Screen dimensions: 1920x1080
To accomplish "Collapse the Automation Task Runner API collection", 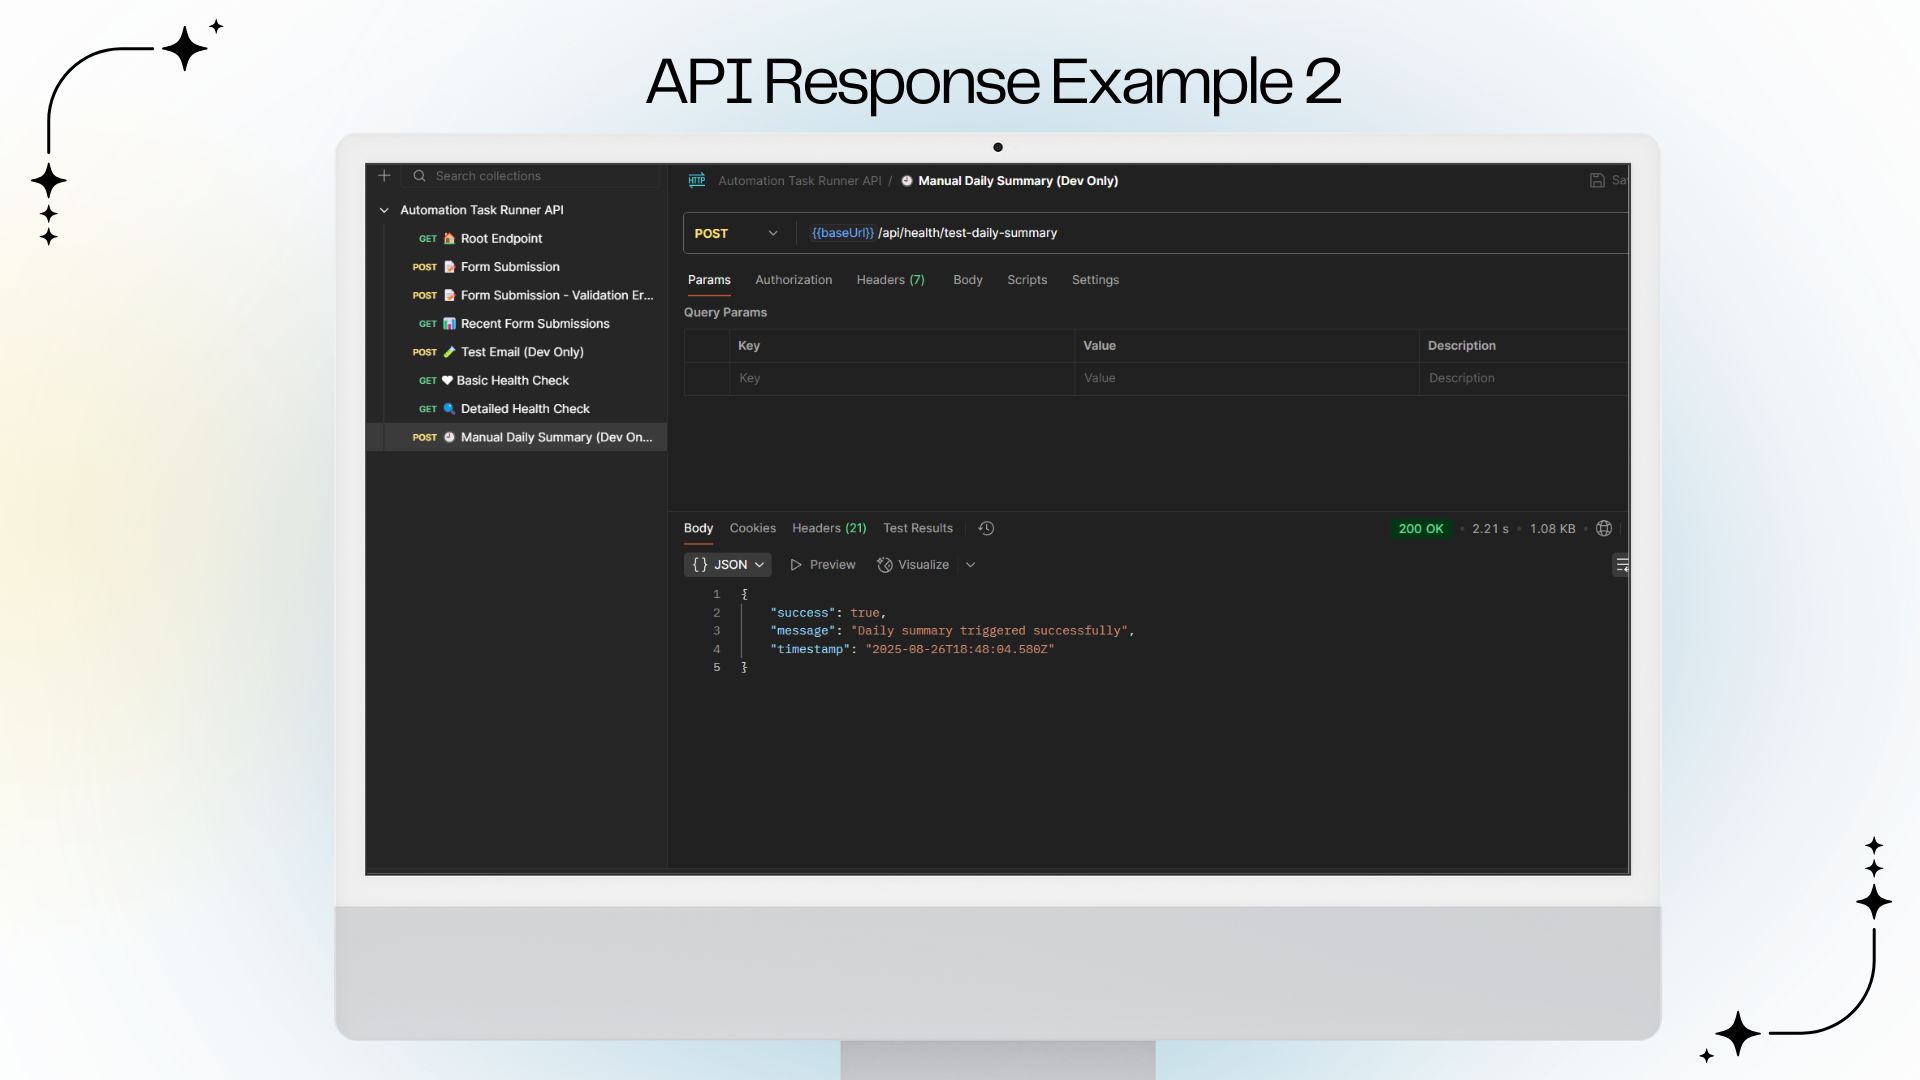I will coord(385,210).
